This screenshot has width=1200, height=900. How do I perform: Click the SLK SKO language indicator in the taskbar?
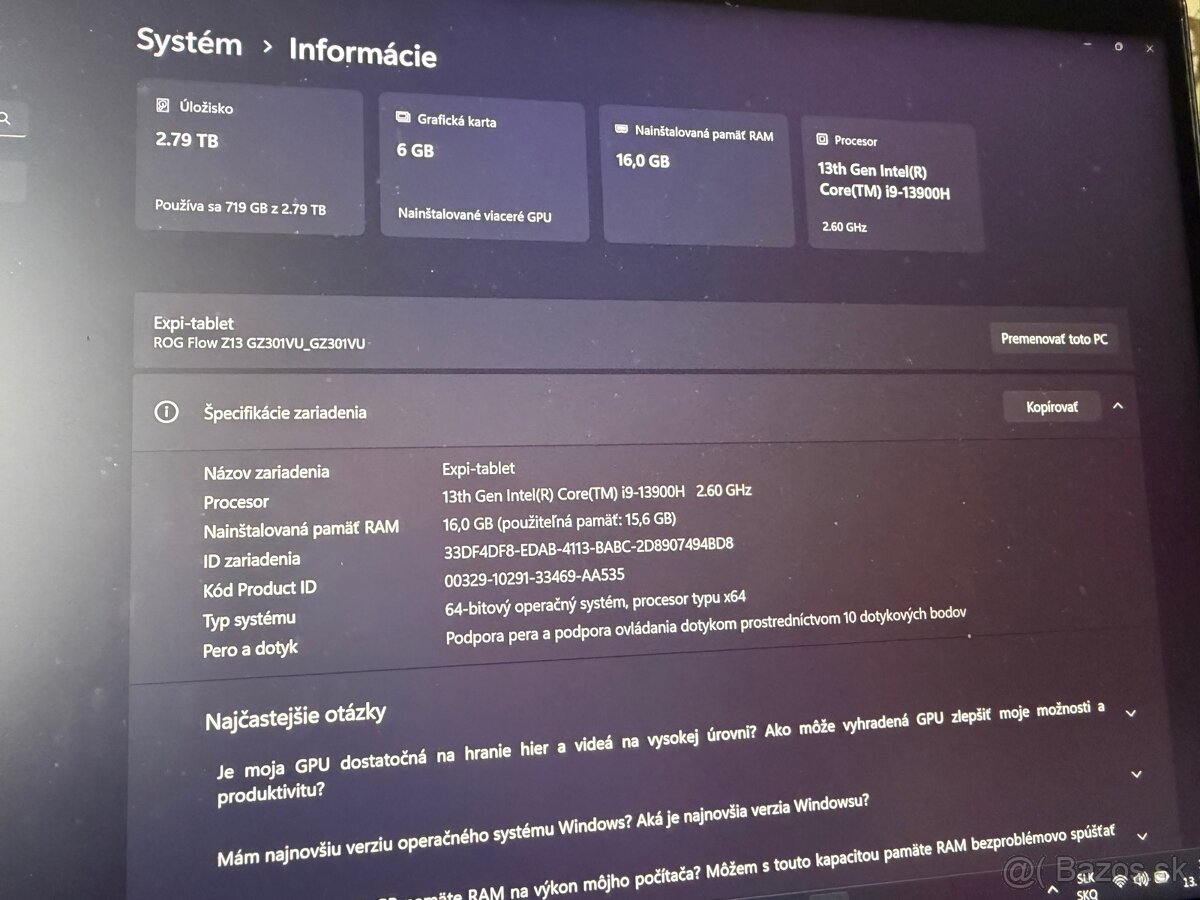coord(1086,884)
